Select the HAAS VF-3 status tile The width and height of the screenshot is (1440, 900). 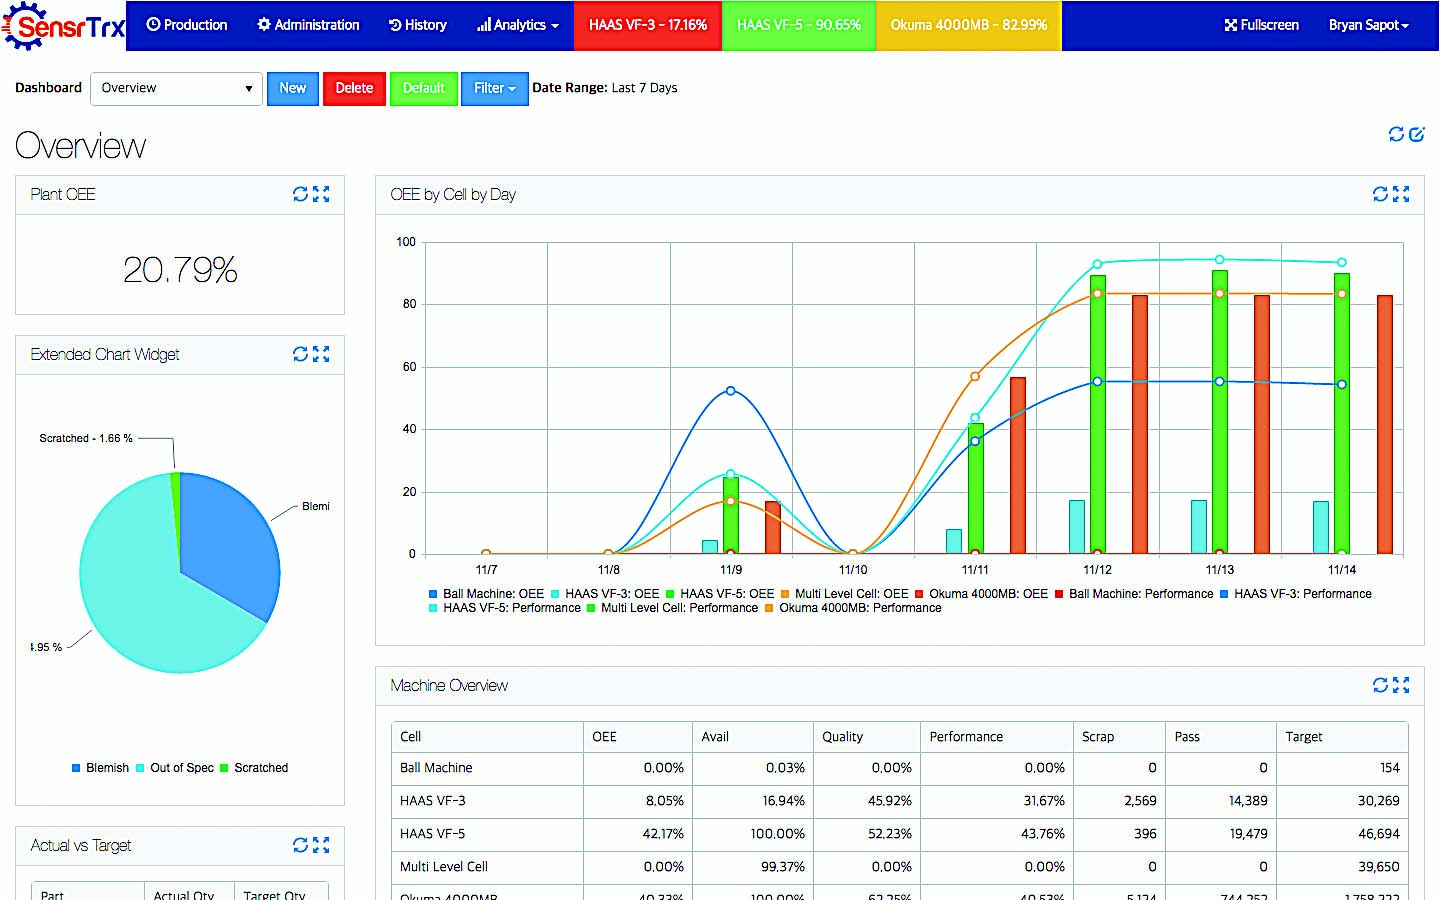(x=647, y=25)
